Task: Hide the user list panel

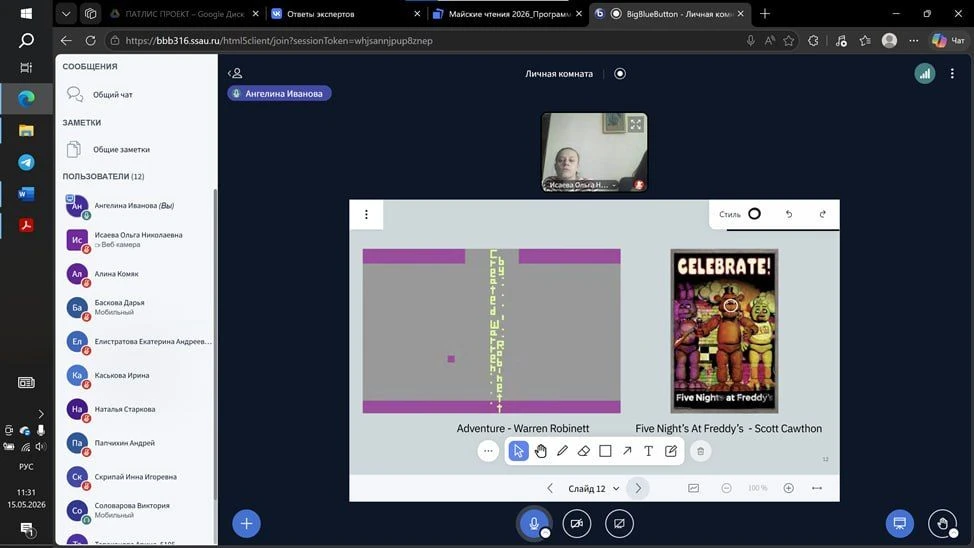Action: pos(235,73)
